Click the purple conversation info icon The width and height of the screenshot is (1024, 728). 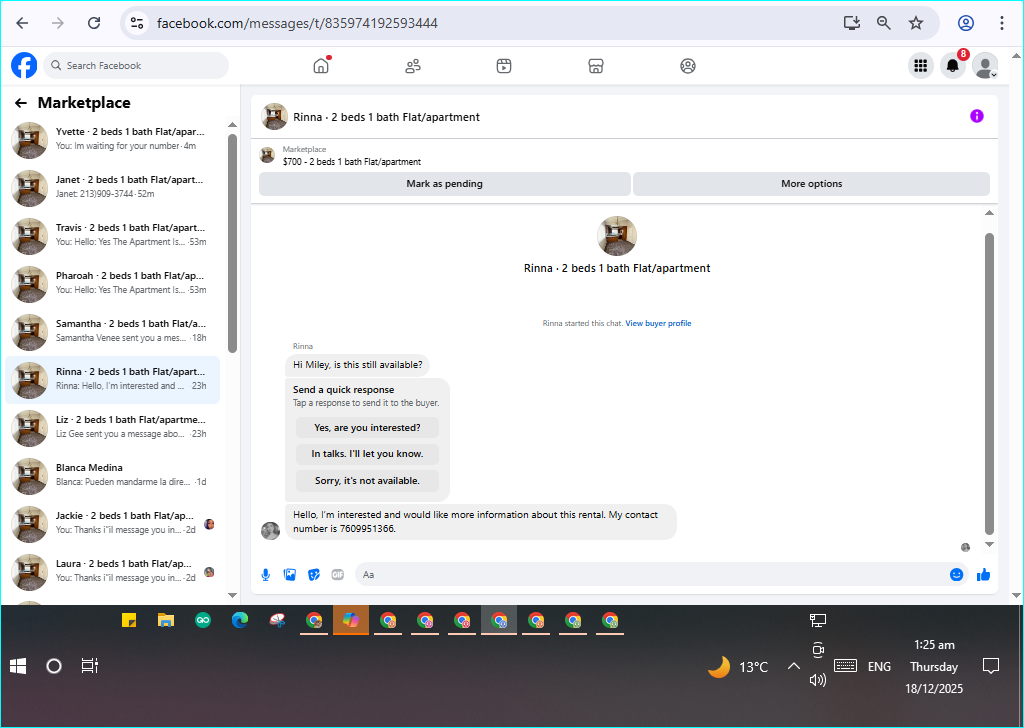tap(977, 116)
